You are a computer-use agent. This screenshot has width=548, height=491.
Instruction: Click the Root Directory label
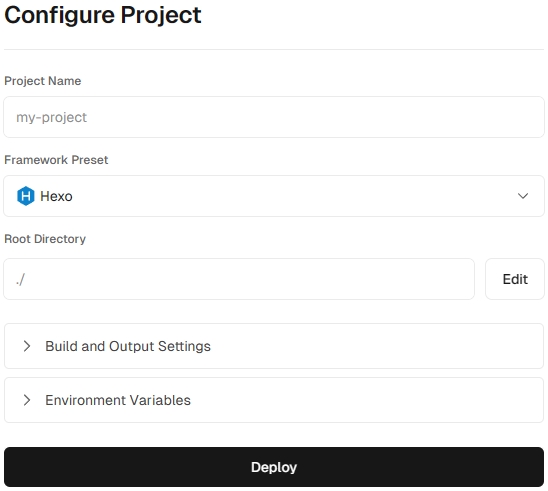45,239
